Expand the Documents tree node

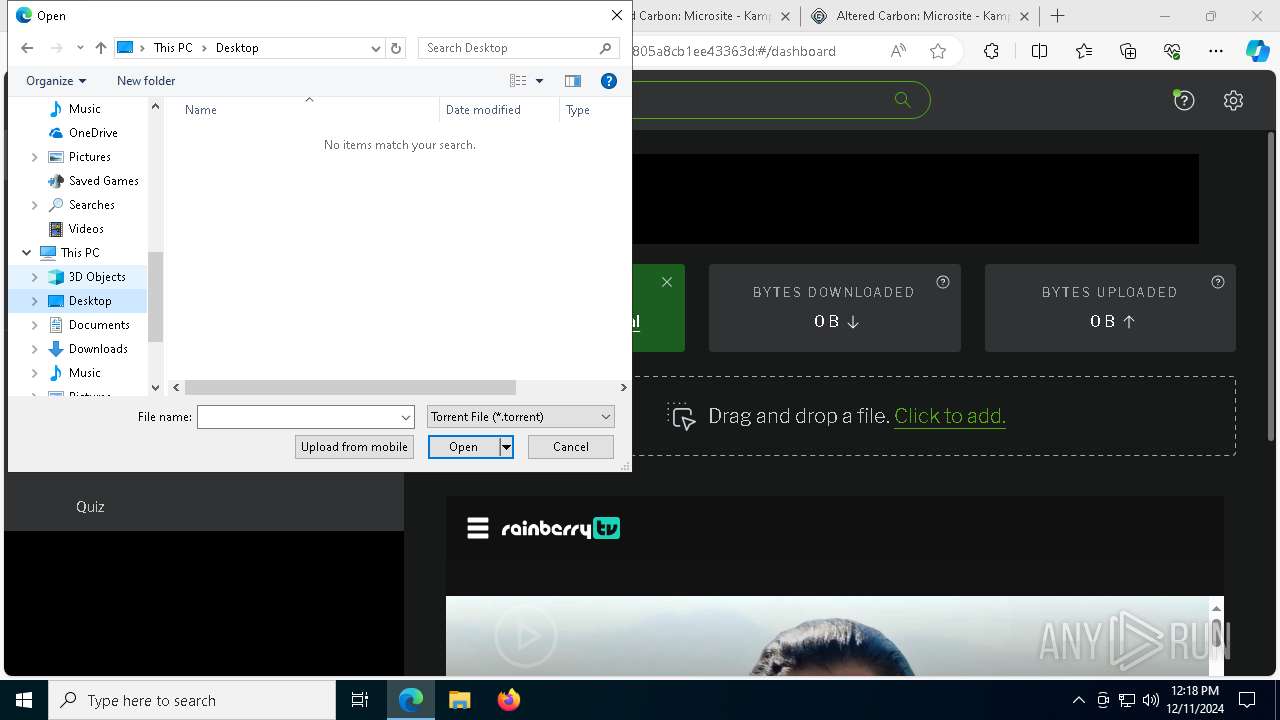coord(35,325)
